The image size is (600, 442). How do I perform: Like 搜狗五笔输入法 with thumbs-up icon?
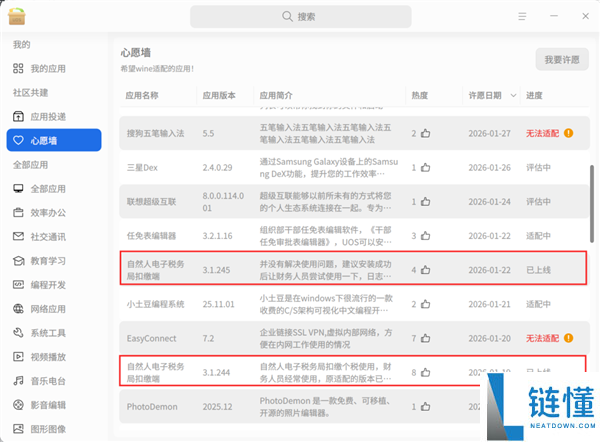[426, 133]
